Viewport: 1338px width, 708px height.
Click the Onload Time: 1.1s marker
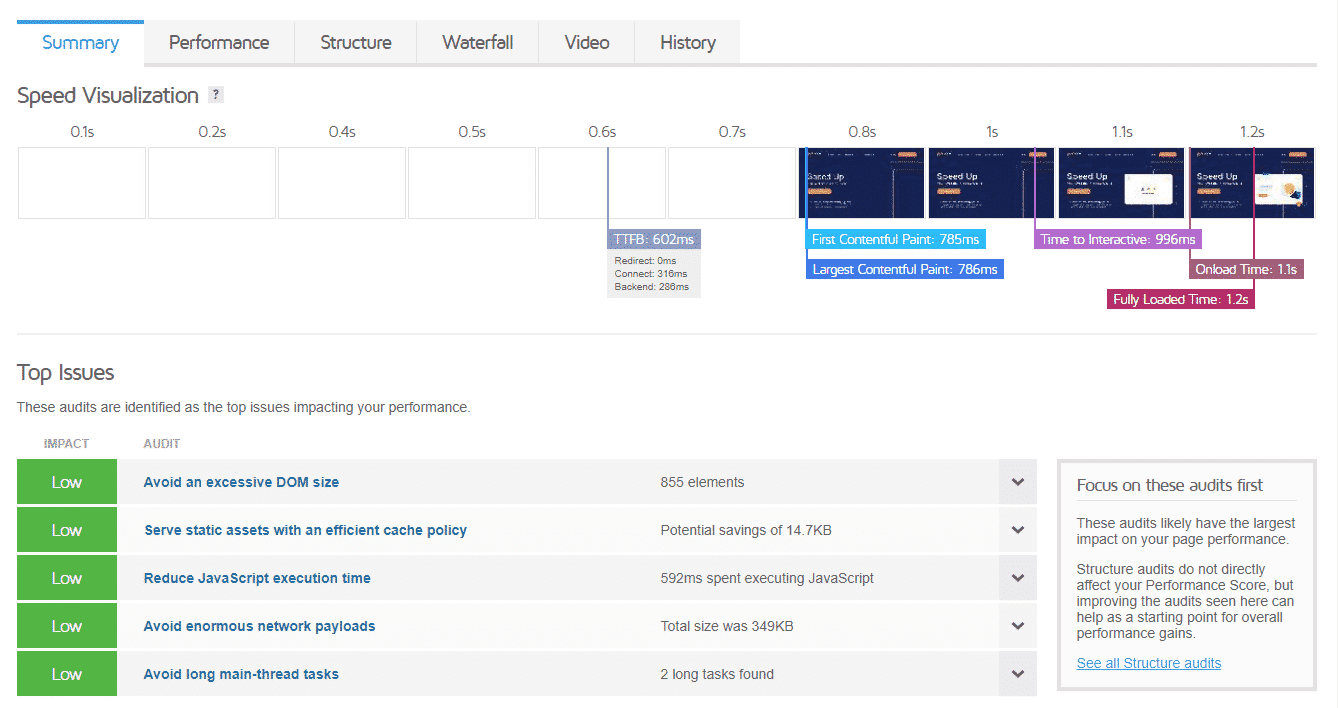click(1246, 268)
